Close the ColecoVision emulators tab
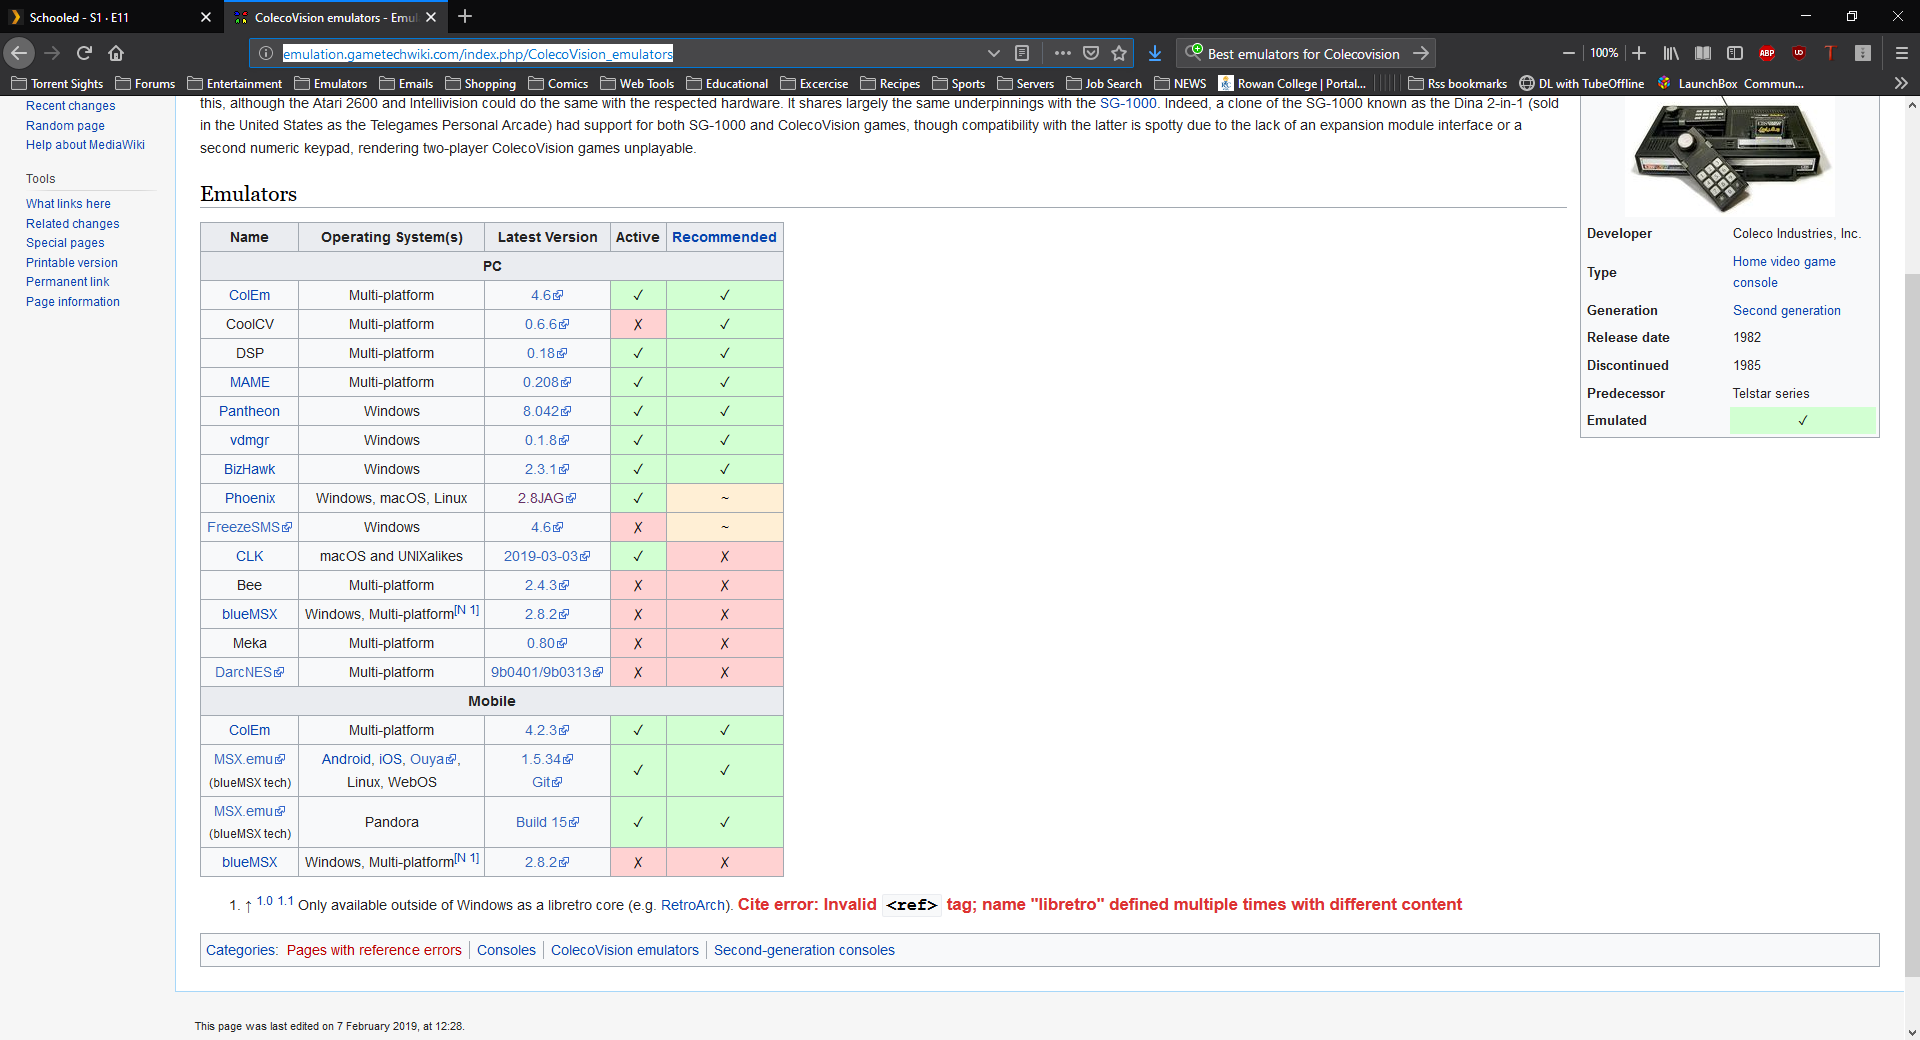 click(x=431, y=17)
